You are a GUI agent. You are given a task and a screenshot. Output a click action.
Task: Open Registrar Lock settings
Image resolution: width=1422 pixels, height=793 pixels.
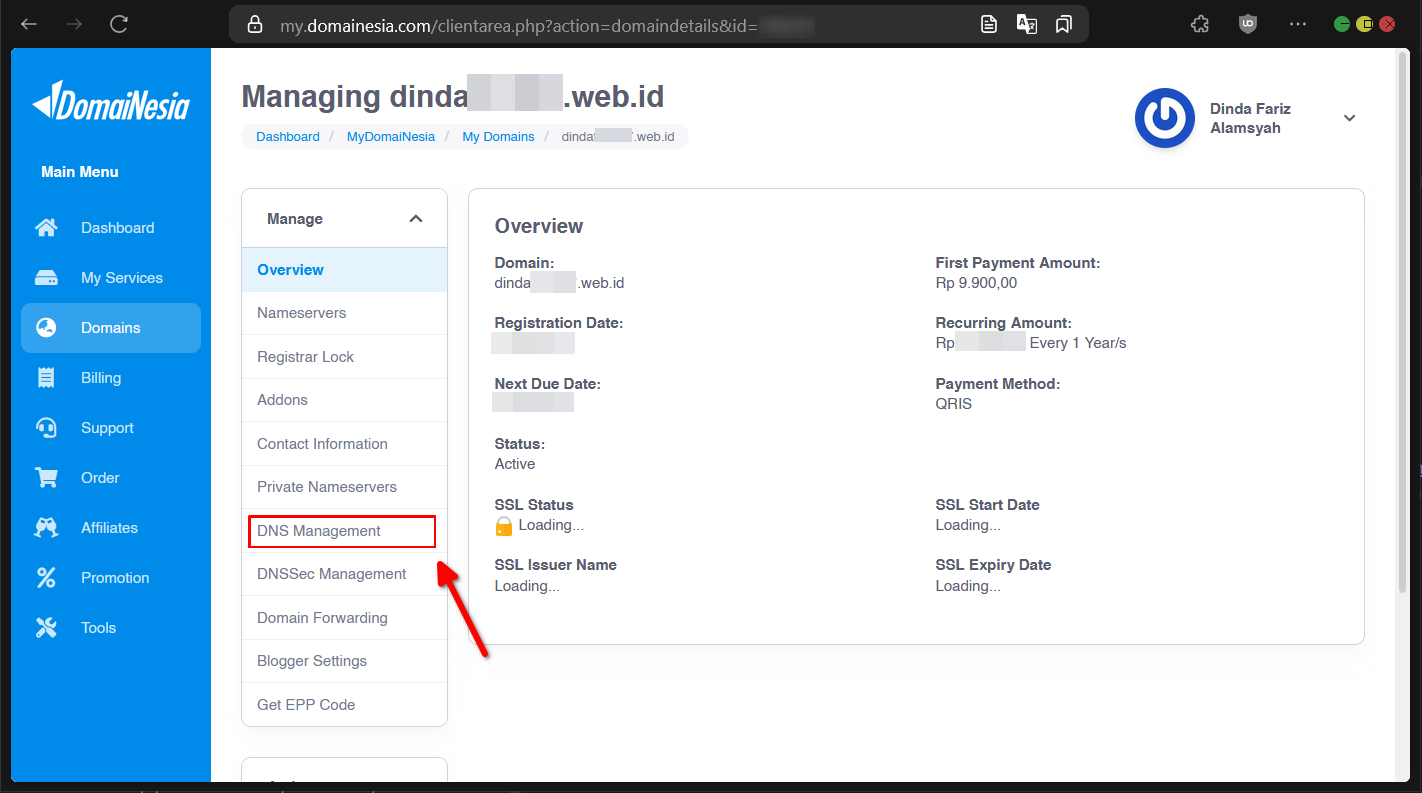click(x=305, y=357)
